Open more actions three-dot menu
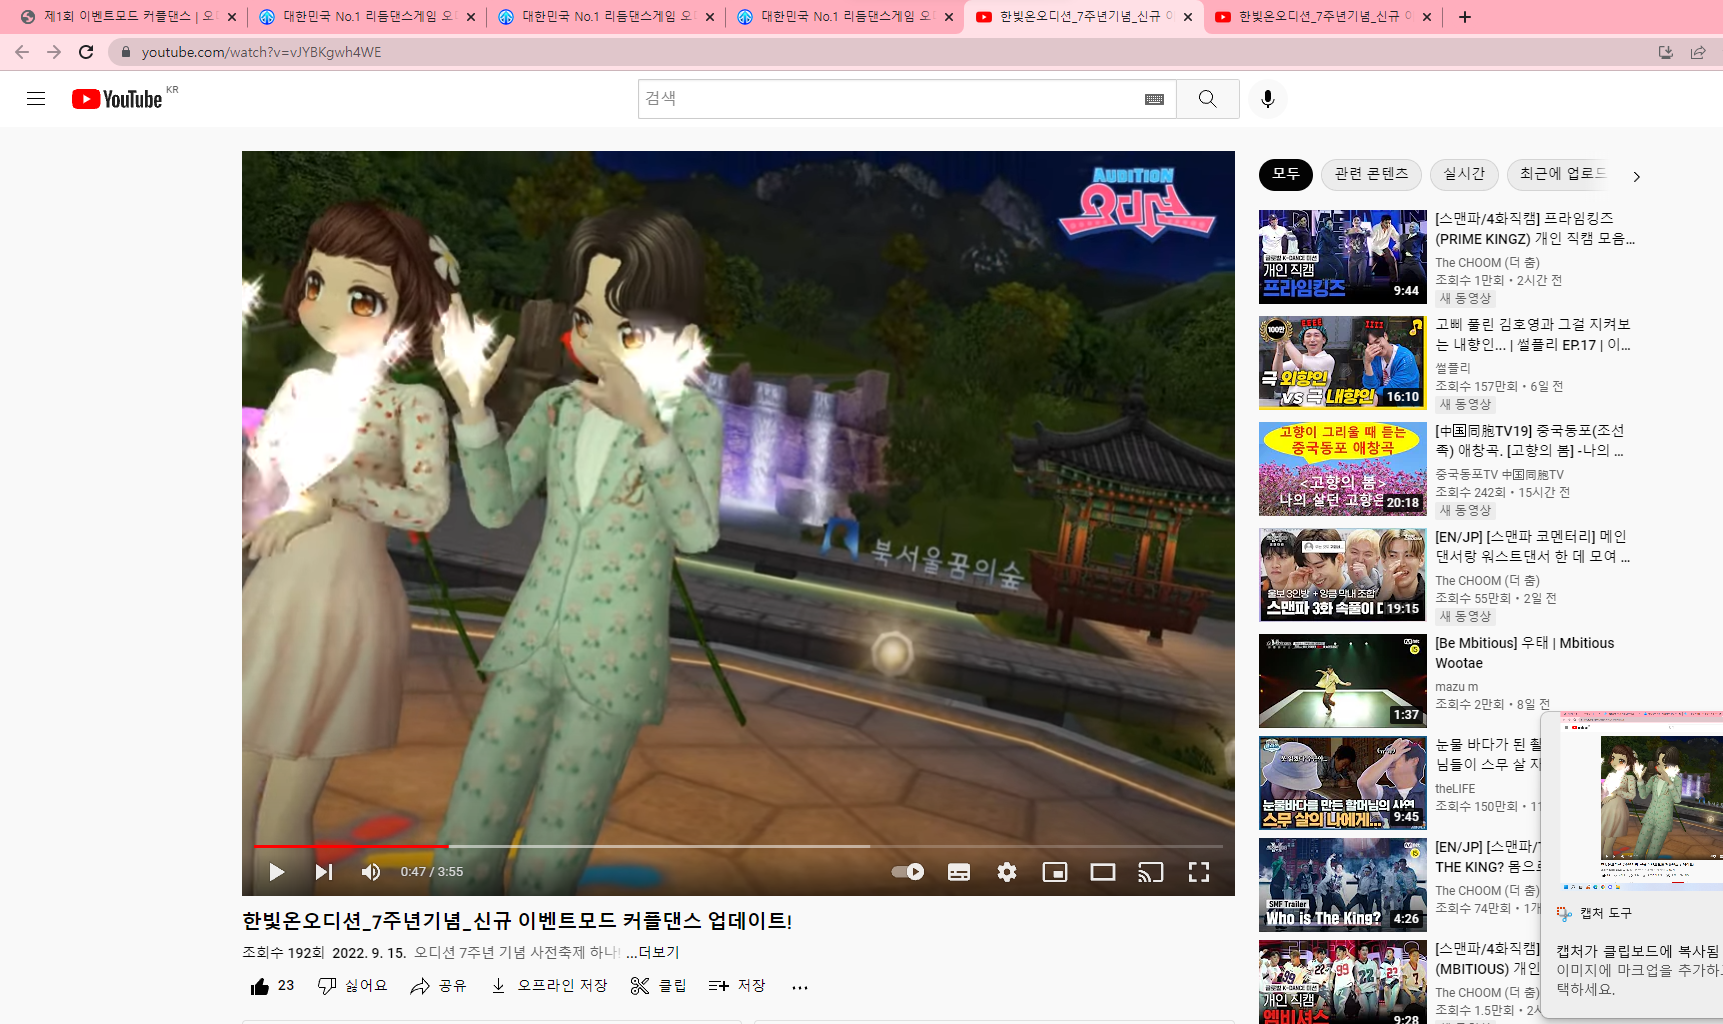Screen dimensions: 1723x1024 [x=800, y=987]
